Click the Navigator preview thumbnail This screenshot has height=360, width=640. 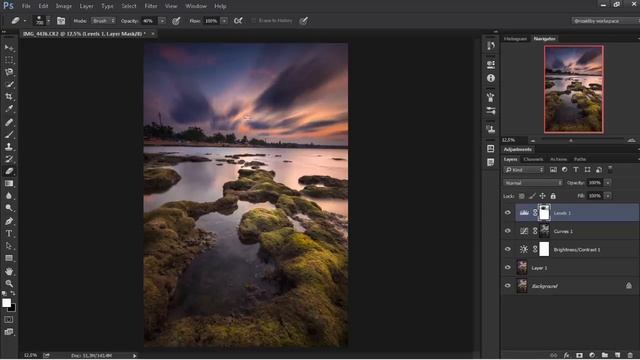573,89
